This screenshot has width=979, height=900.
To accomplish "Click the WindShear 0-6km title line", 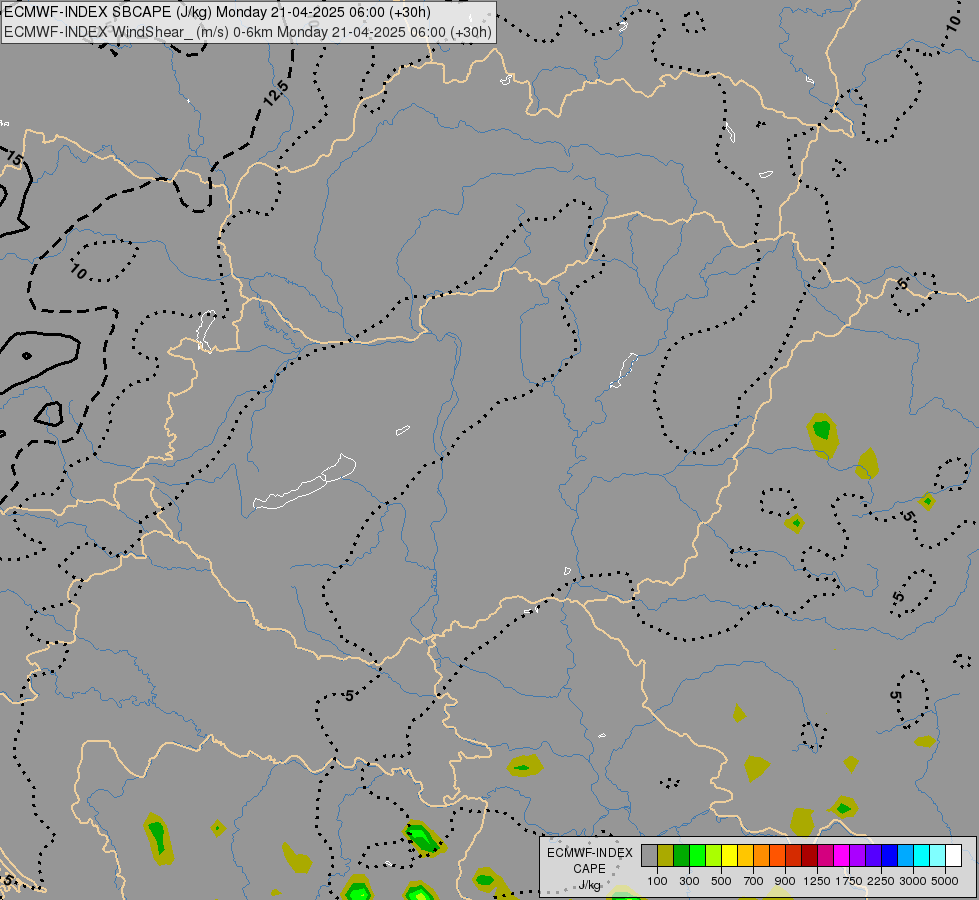I will (x=248, y=32).
